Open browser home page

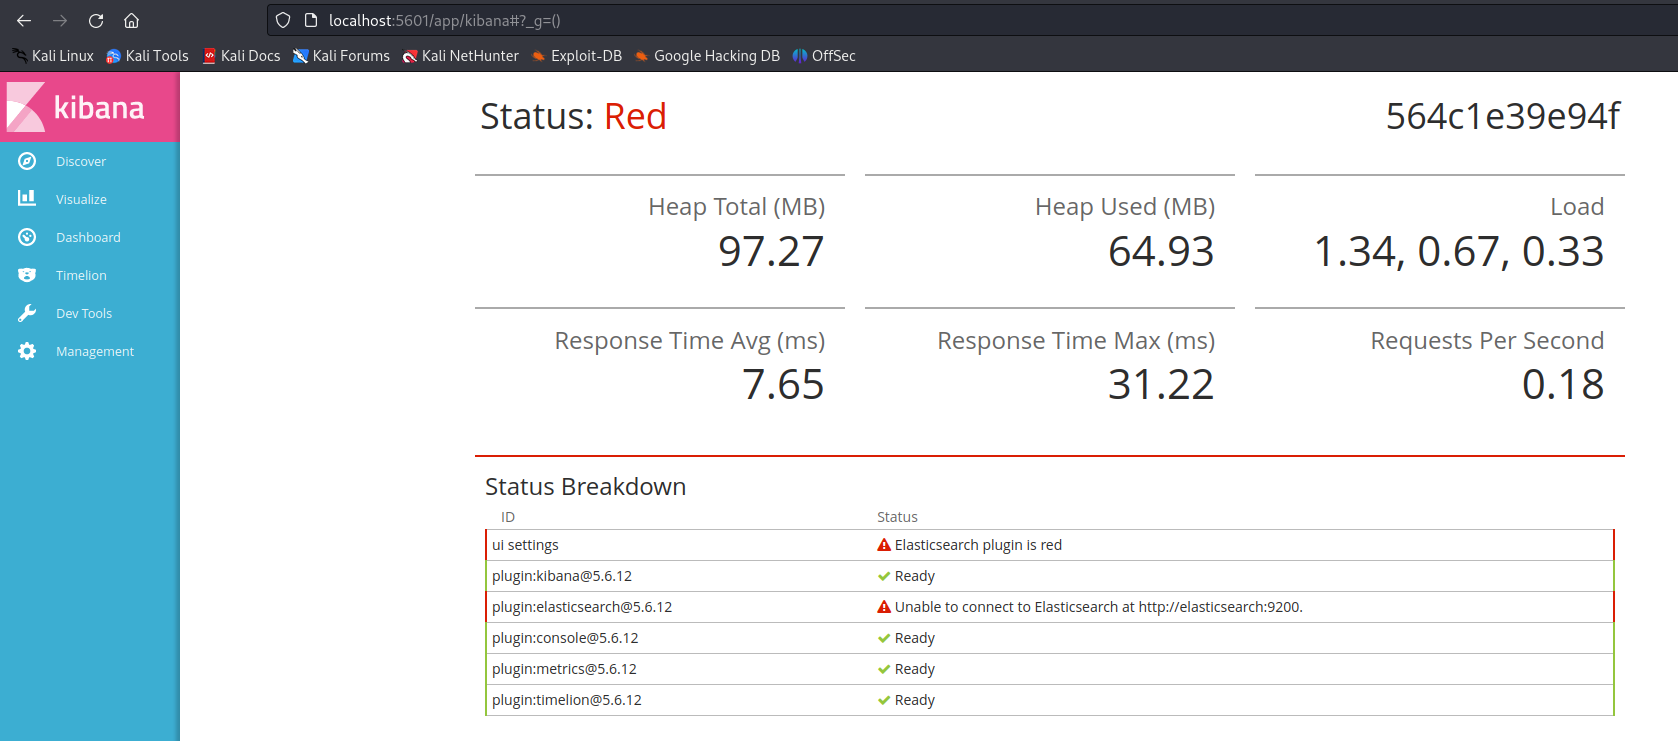tap(131, 20)
